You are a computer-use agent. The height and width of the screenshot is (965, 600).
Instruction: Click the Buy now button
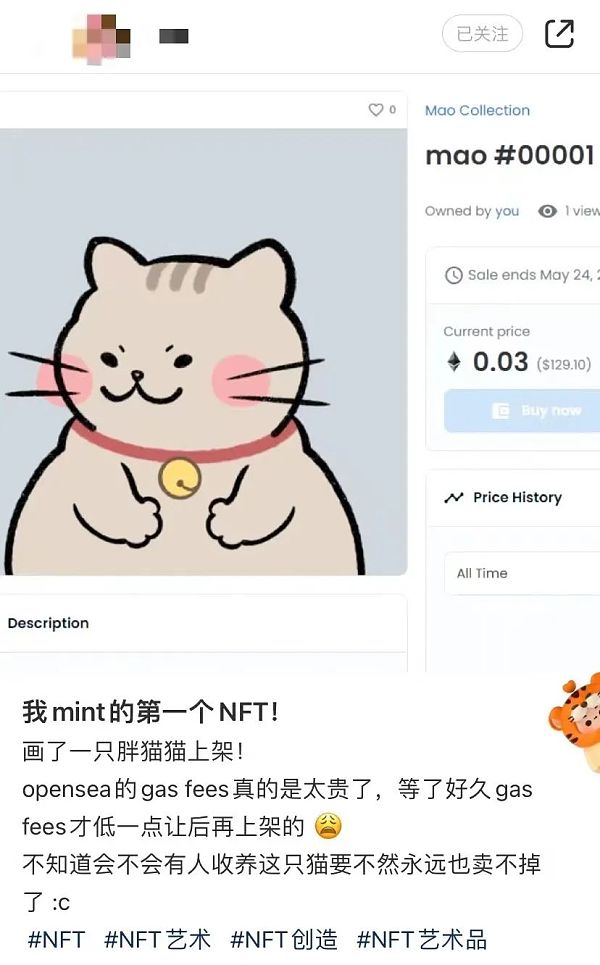click(522, 410)
